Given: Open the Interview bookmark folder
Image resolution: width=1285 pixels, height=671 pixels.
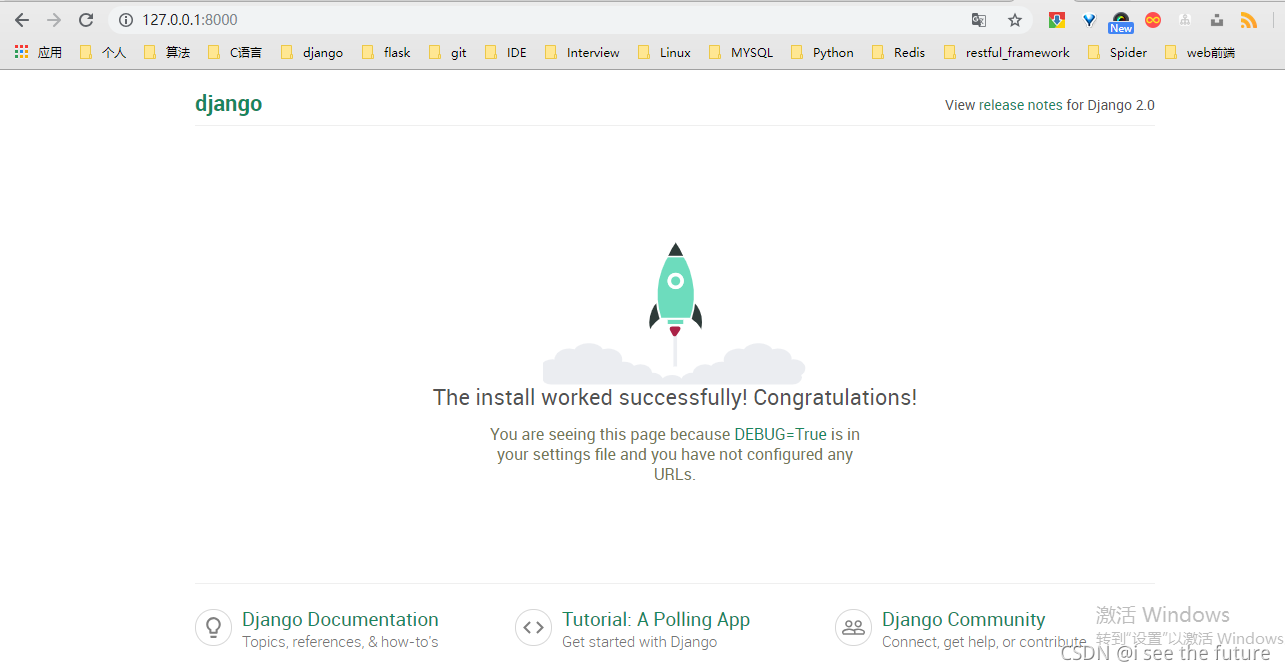Looking at the screenshot, I should (x=583, y=52).
